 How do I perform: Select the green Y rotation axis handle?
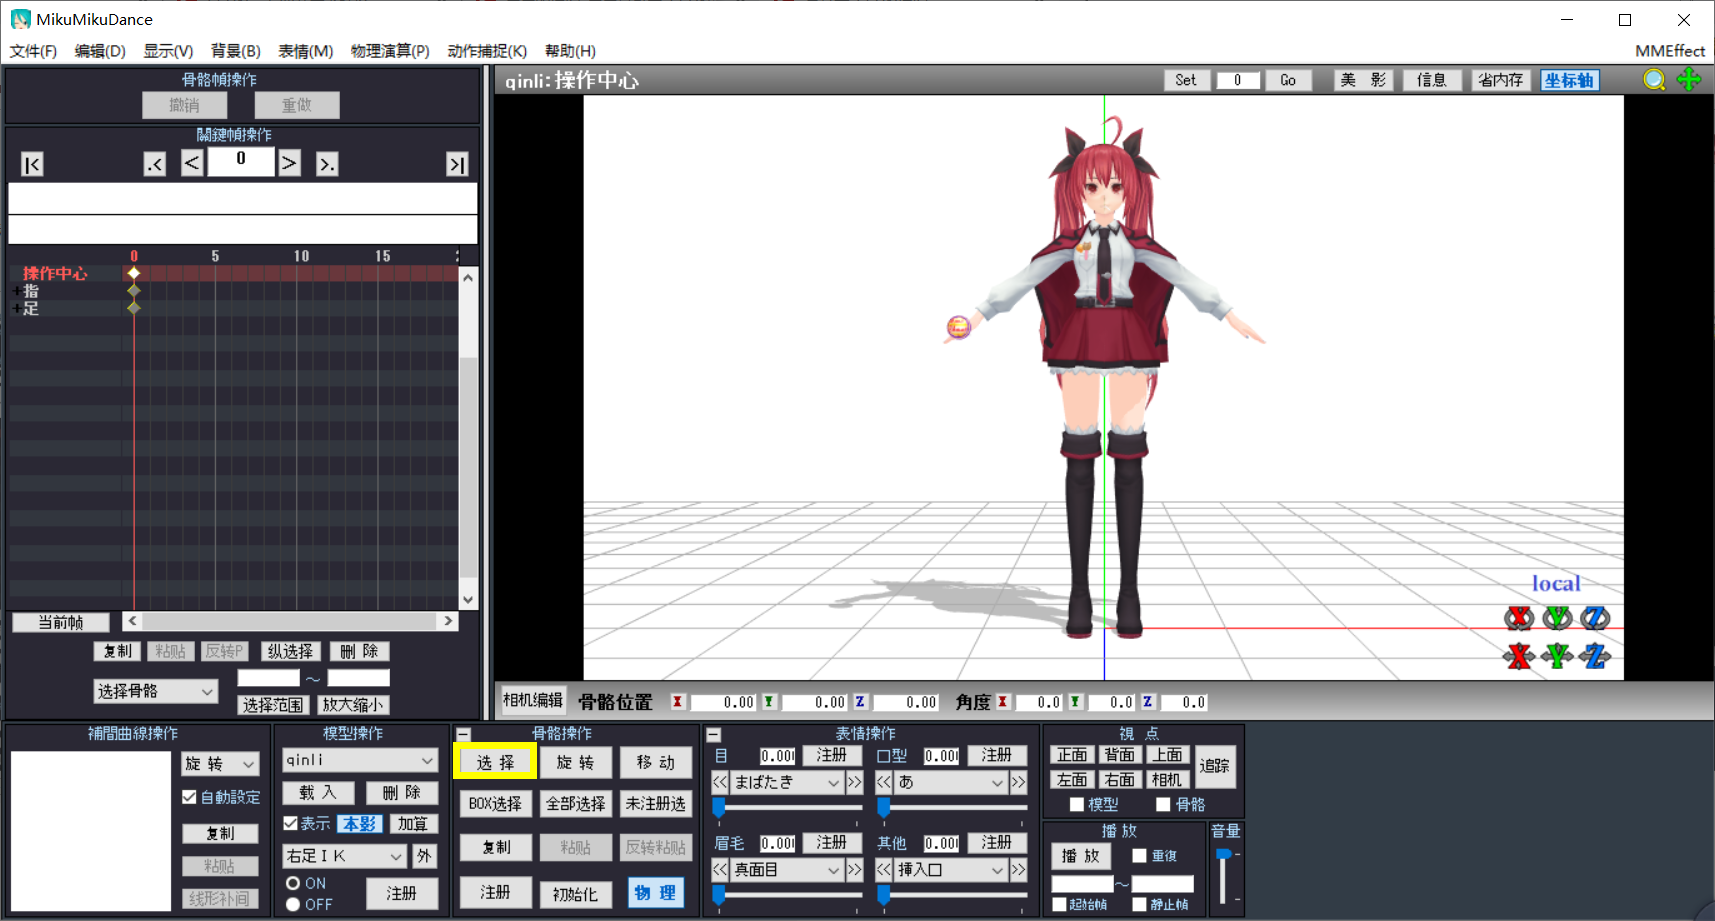pos(1557,618)
